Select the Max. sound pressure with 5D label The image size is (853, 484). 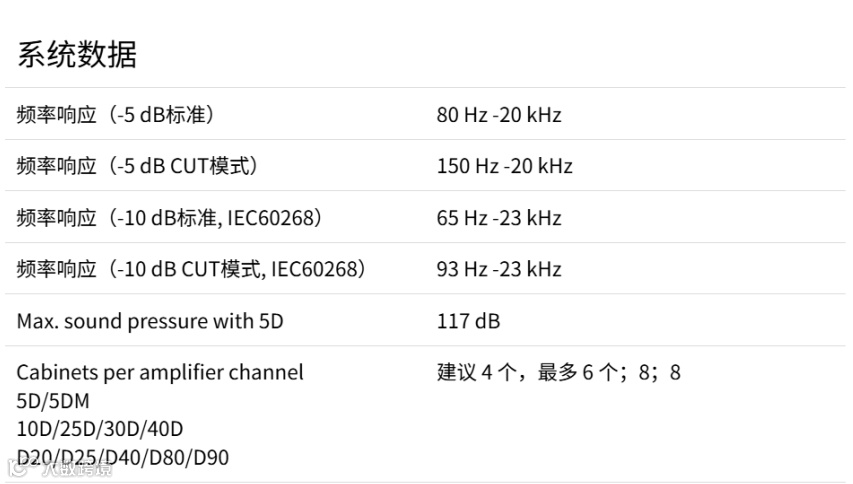pyautogui.click(x=150, y=321)
